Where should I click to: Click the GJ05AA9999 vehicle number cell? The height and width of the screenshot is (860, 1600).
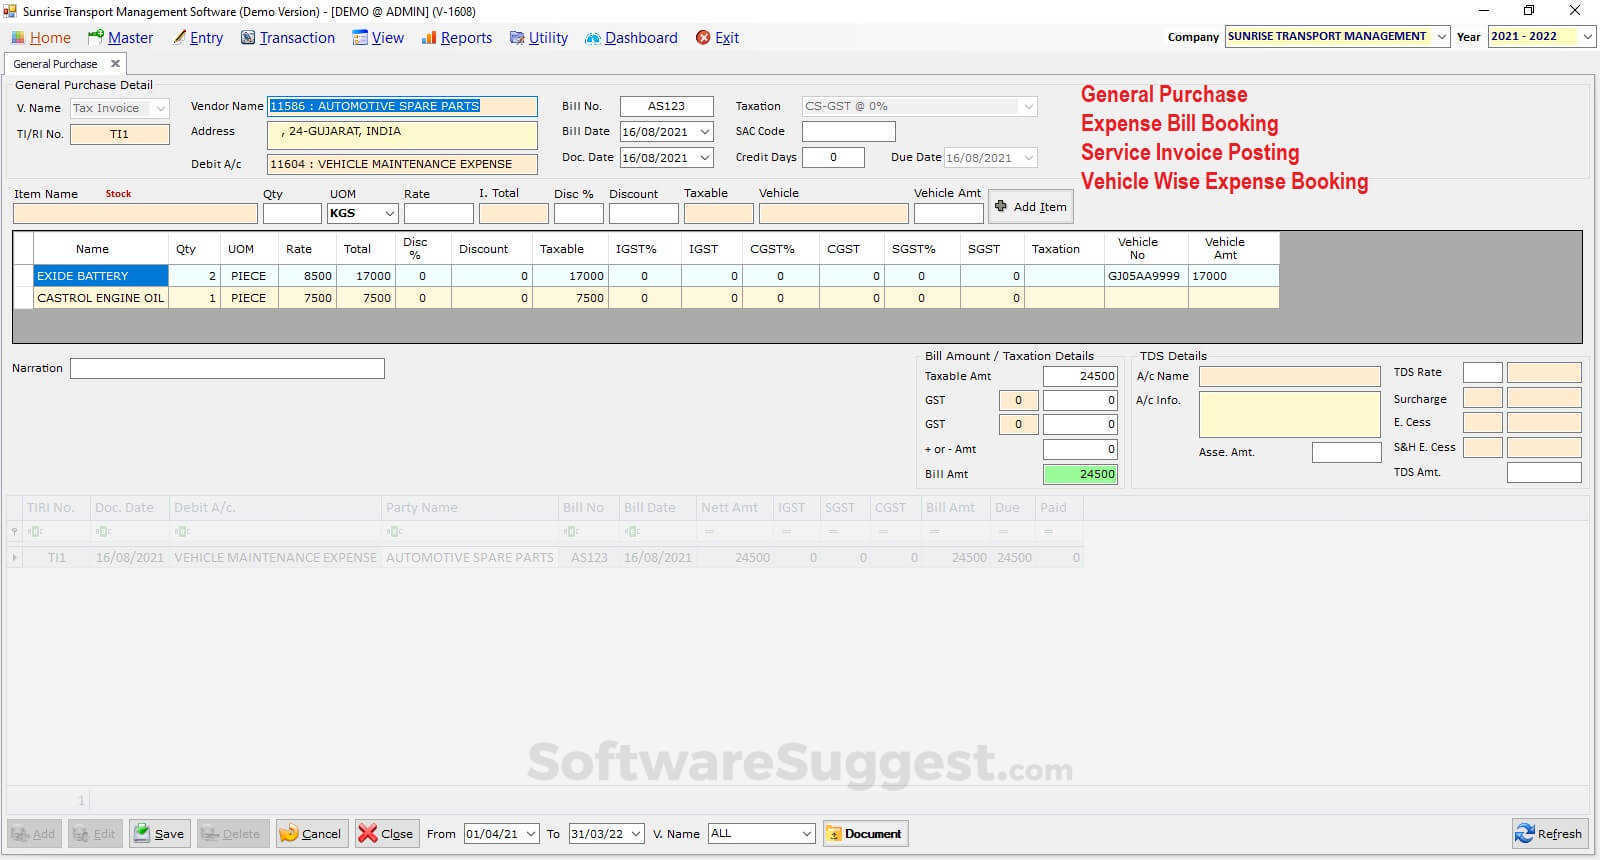(1145, 276)
